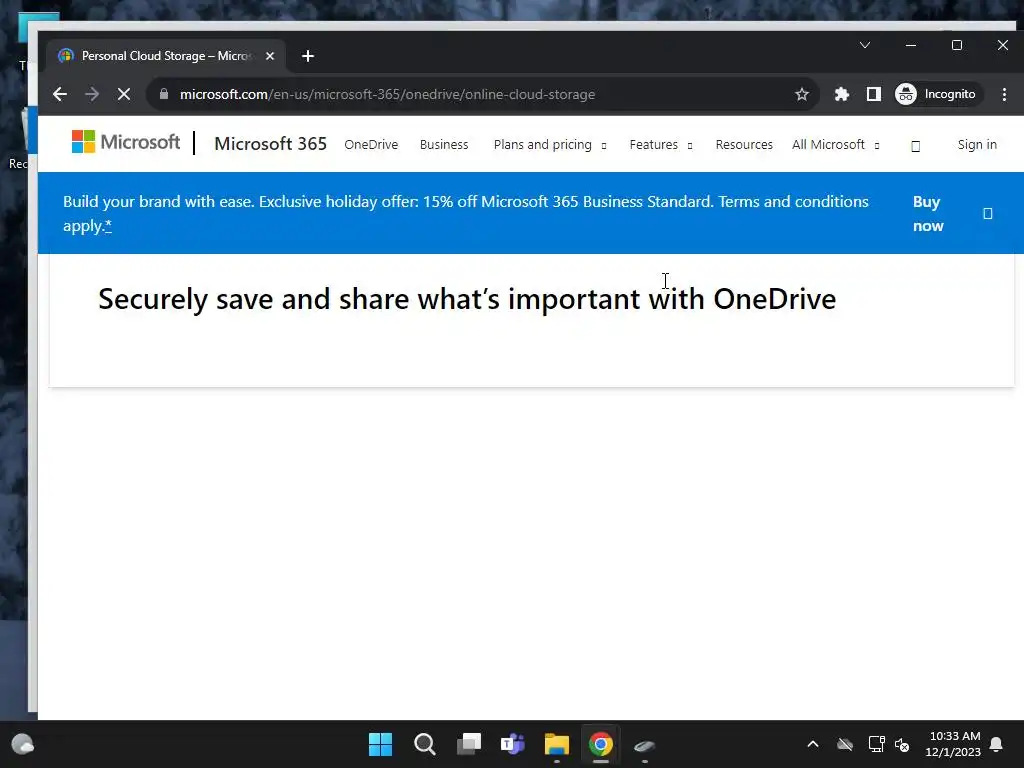Open the Resources nav item
This screenshot has height=768, width=1024.
coord(744,144)
